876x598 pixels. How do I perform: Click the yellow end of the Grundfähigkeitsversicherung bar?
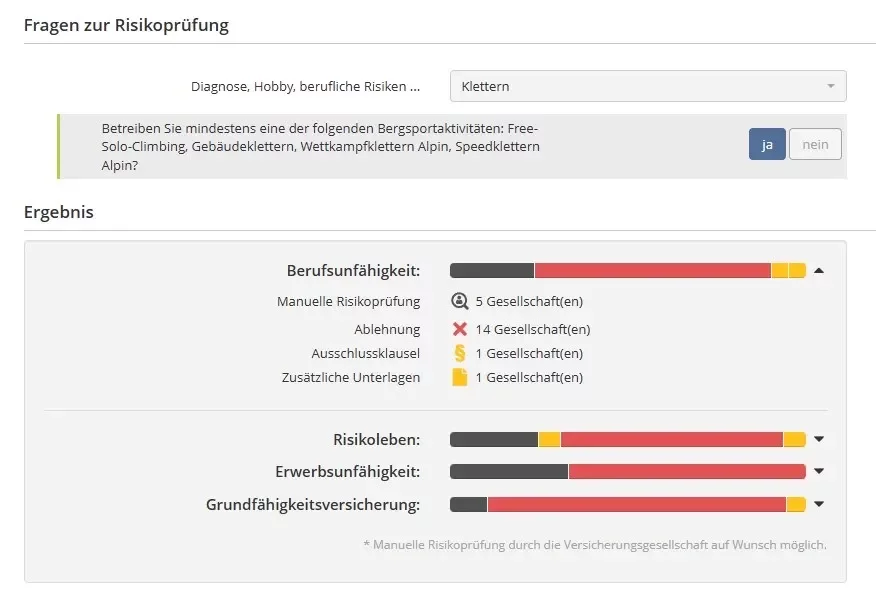click(798, 504)
